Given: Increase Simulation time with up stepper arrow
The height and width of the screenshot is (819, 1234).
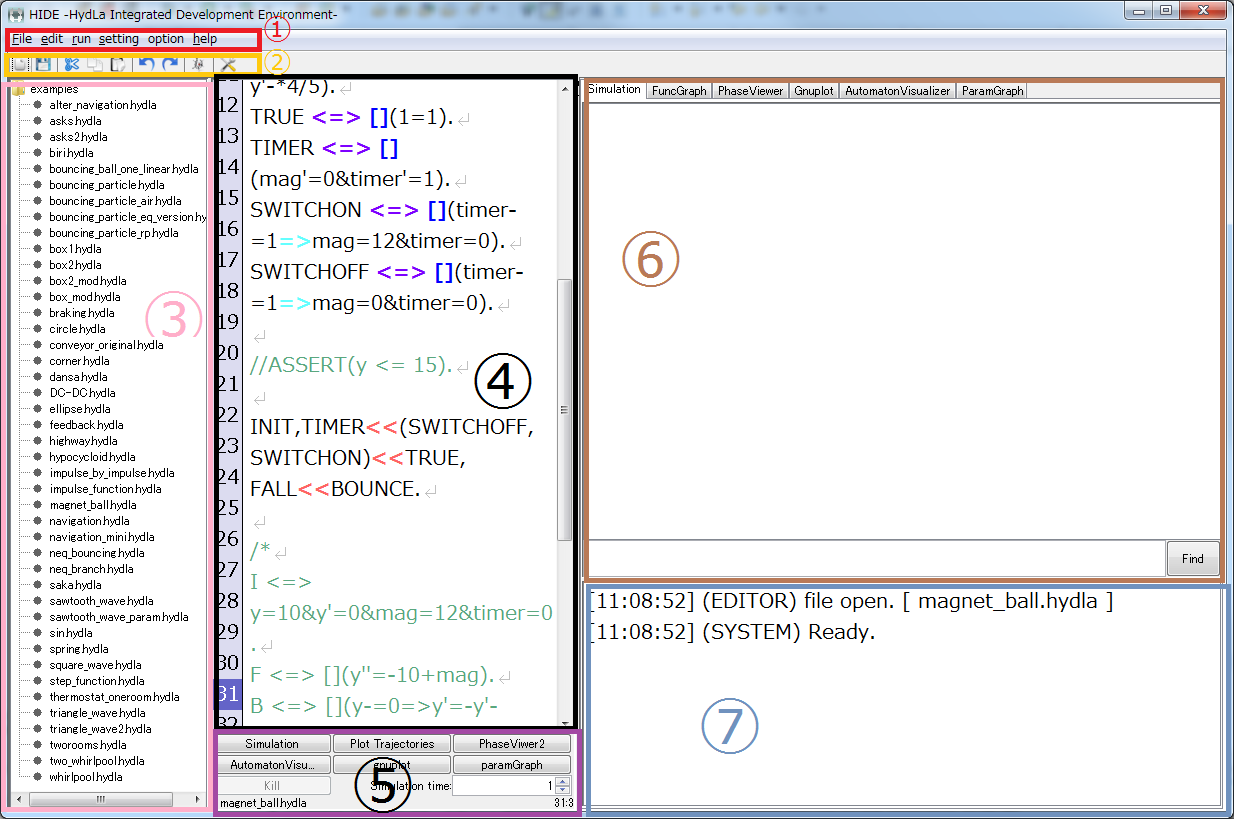Looking at the screenshot, I should (562, 782).
